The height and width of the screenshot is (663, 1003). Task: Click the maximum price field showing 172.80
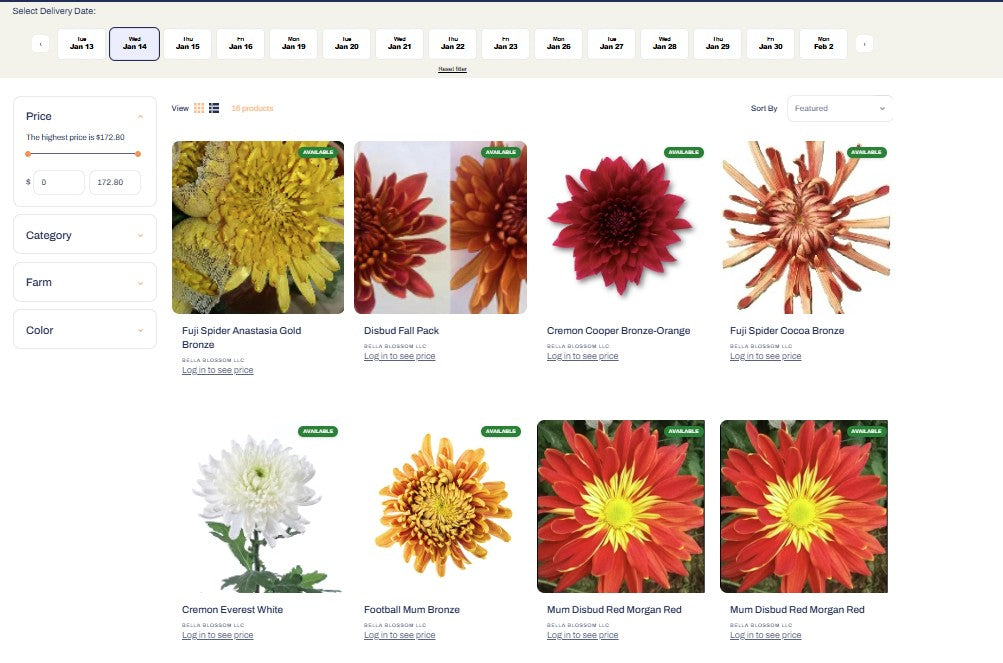click(x=114, y=182)
